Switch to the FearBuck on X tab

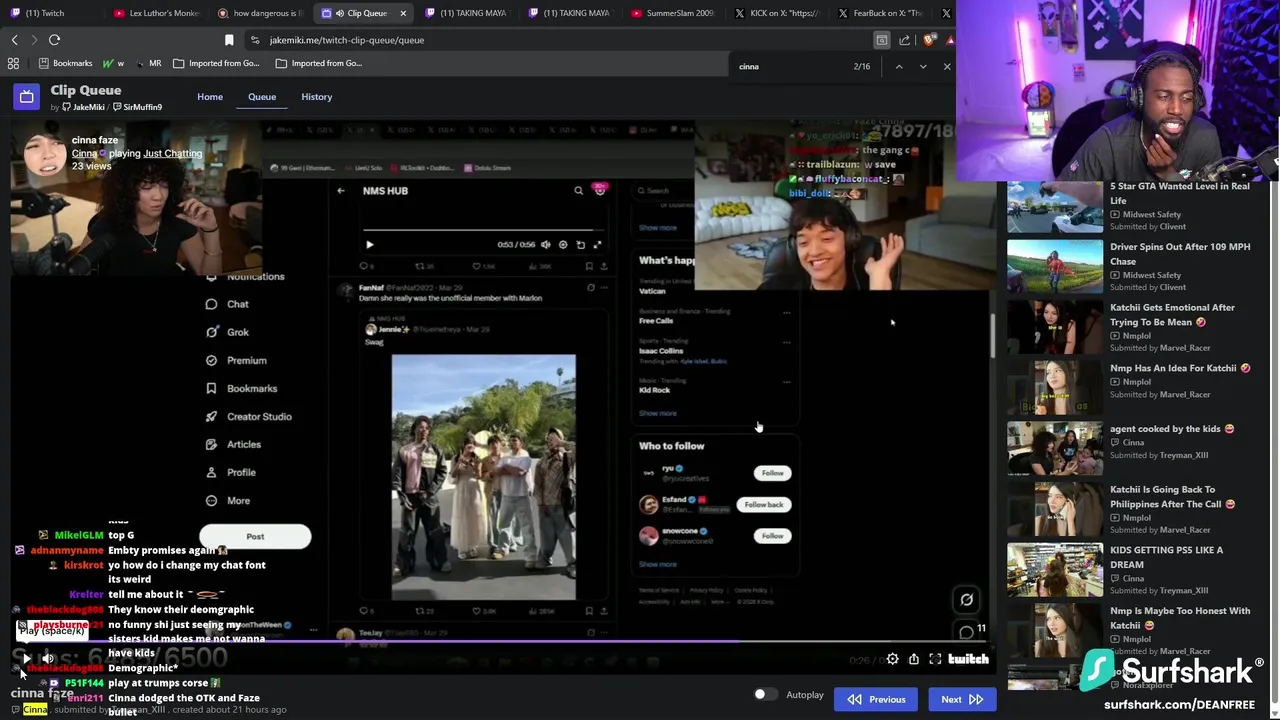point(880,13)
